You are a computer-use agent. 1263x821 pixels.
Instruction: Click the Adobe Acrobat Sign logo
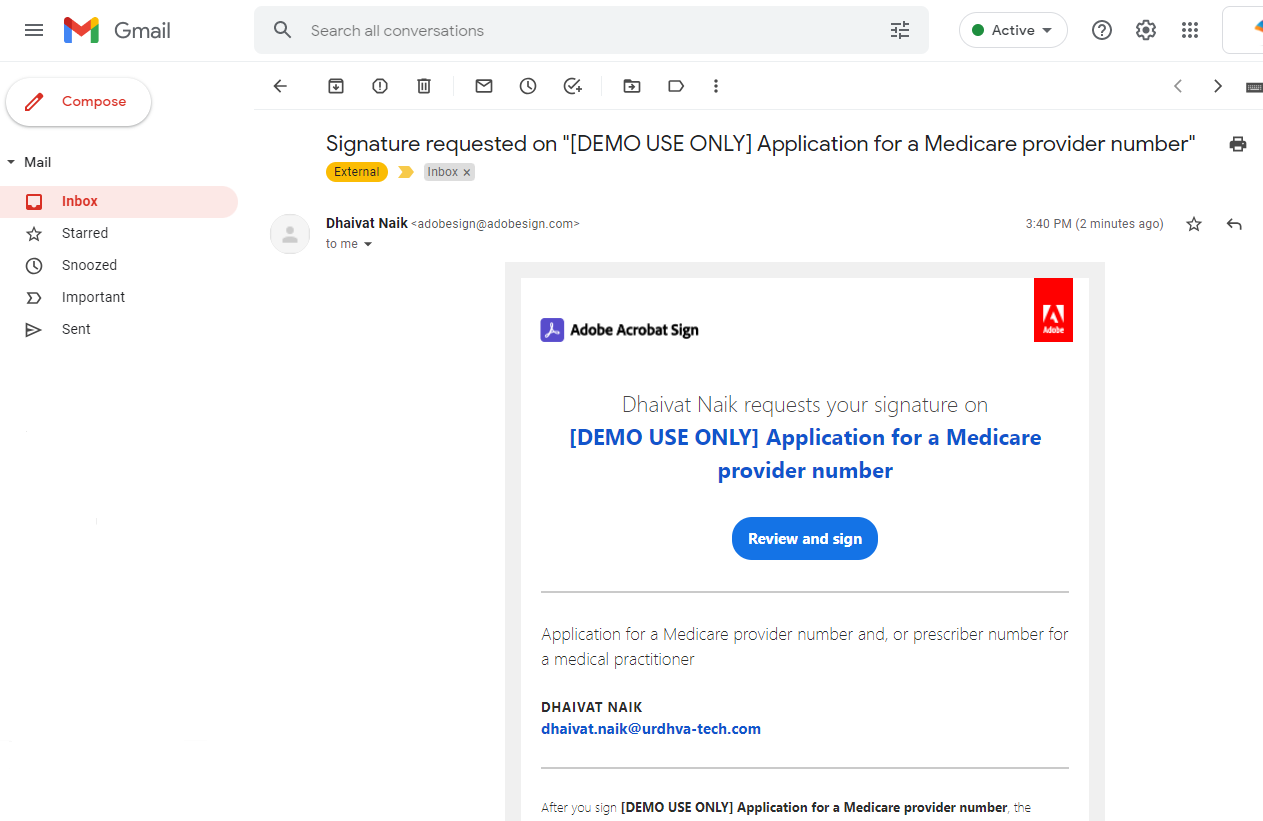point(620,330)
